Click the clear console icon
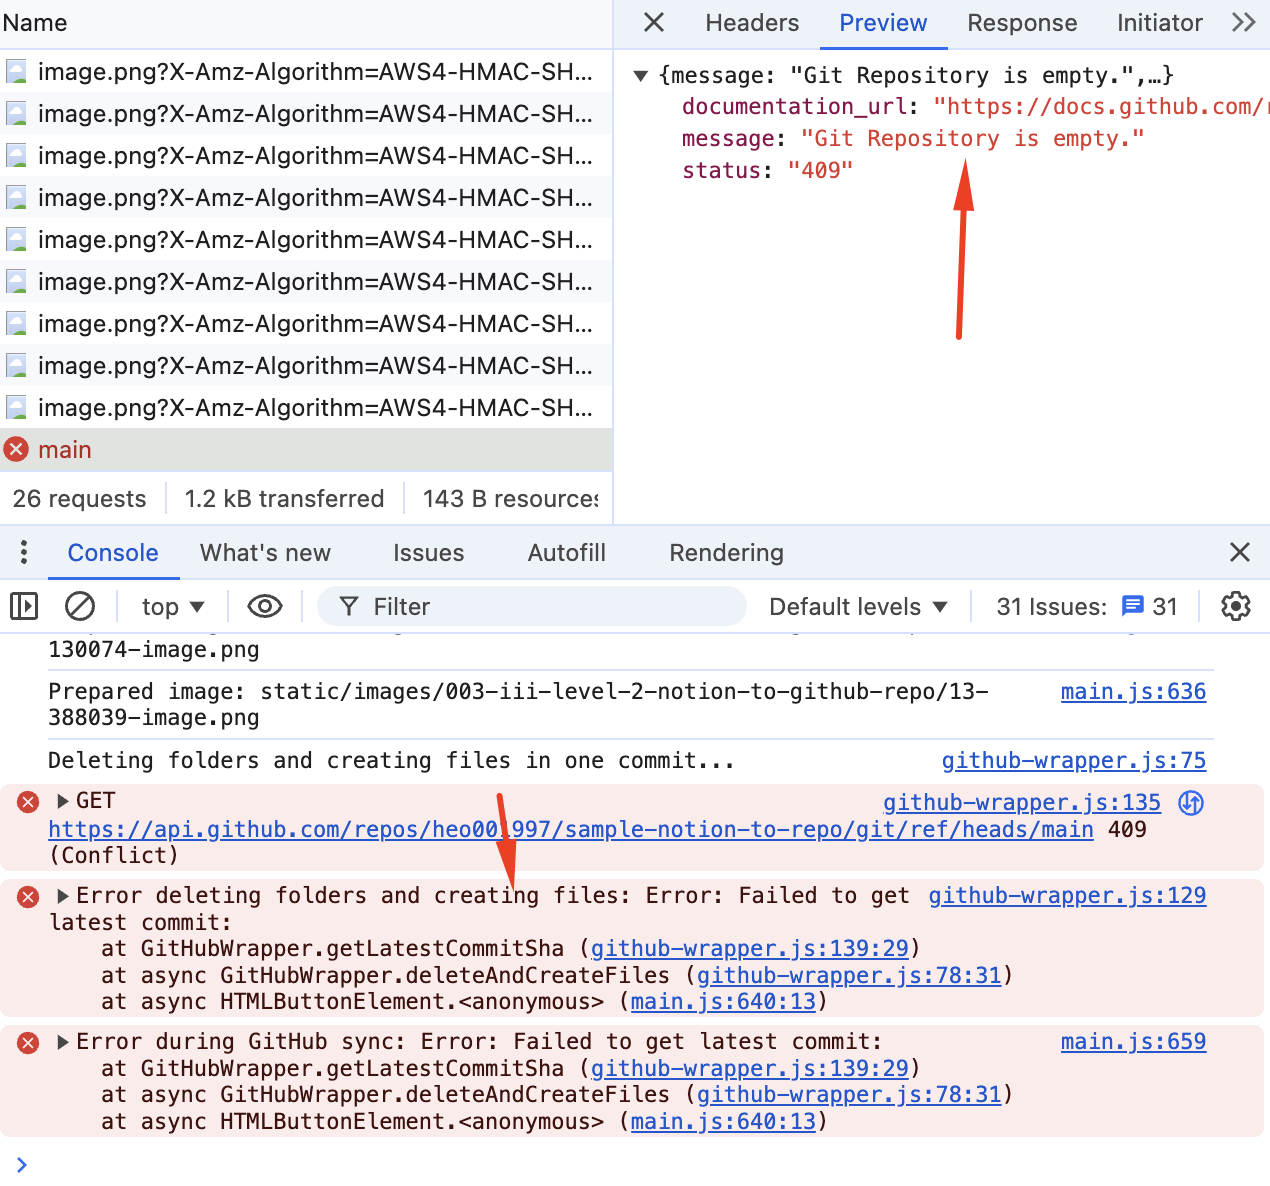 [x=80, y=606]
